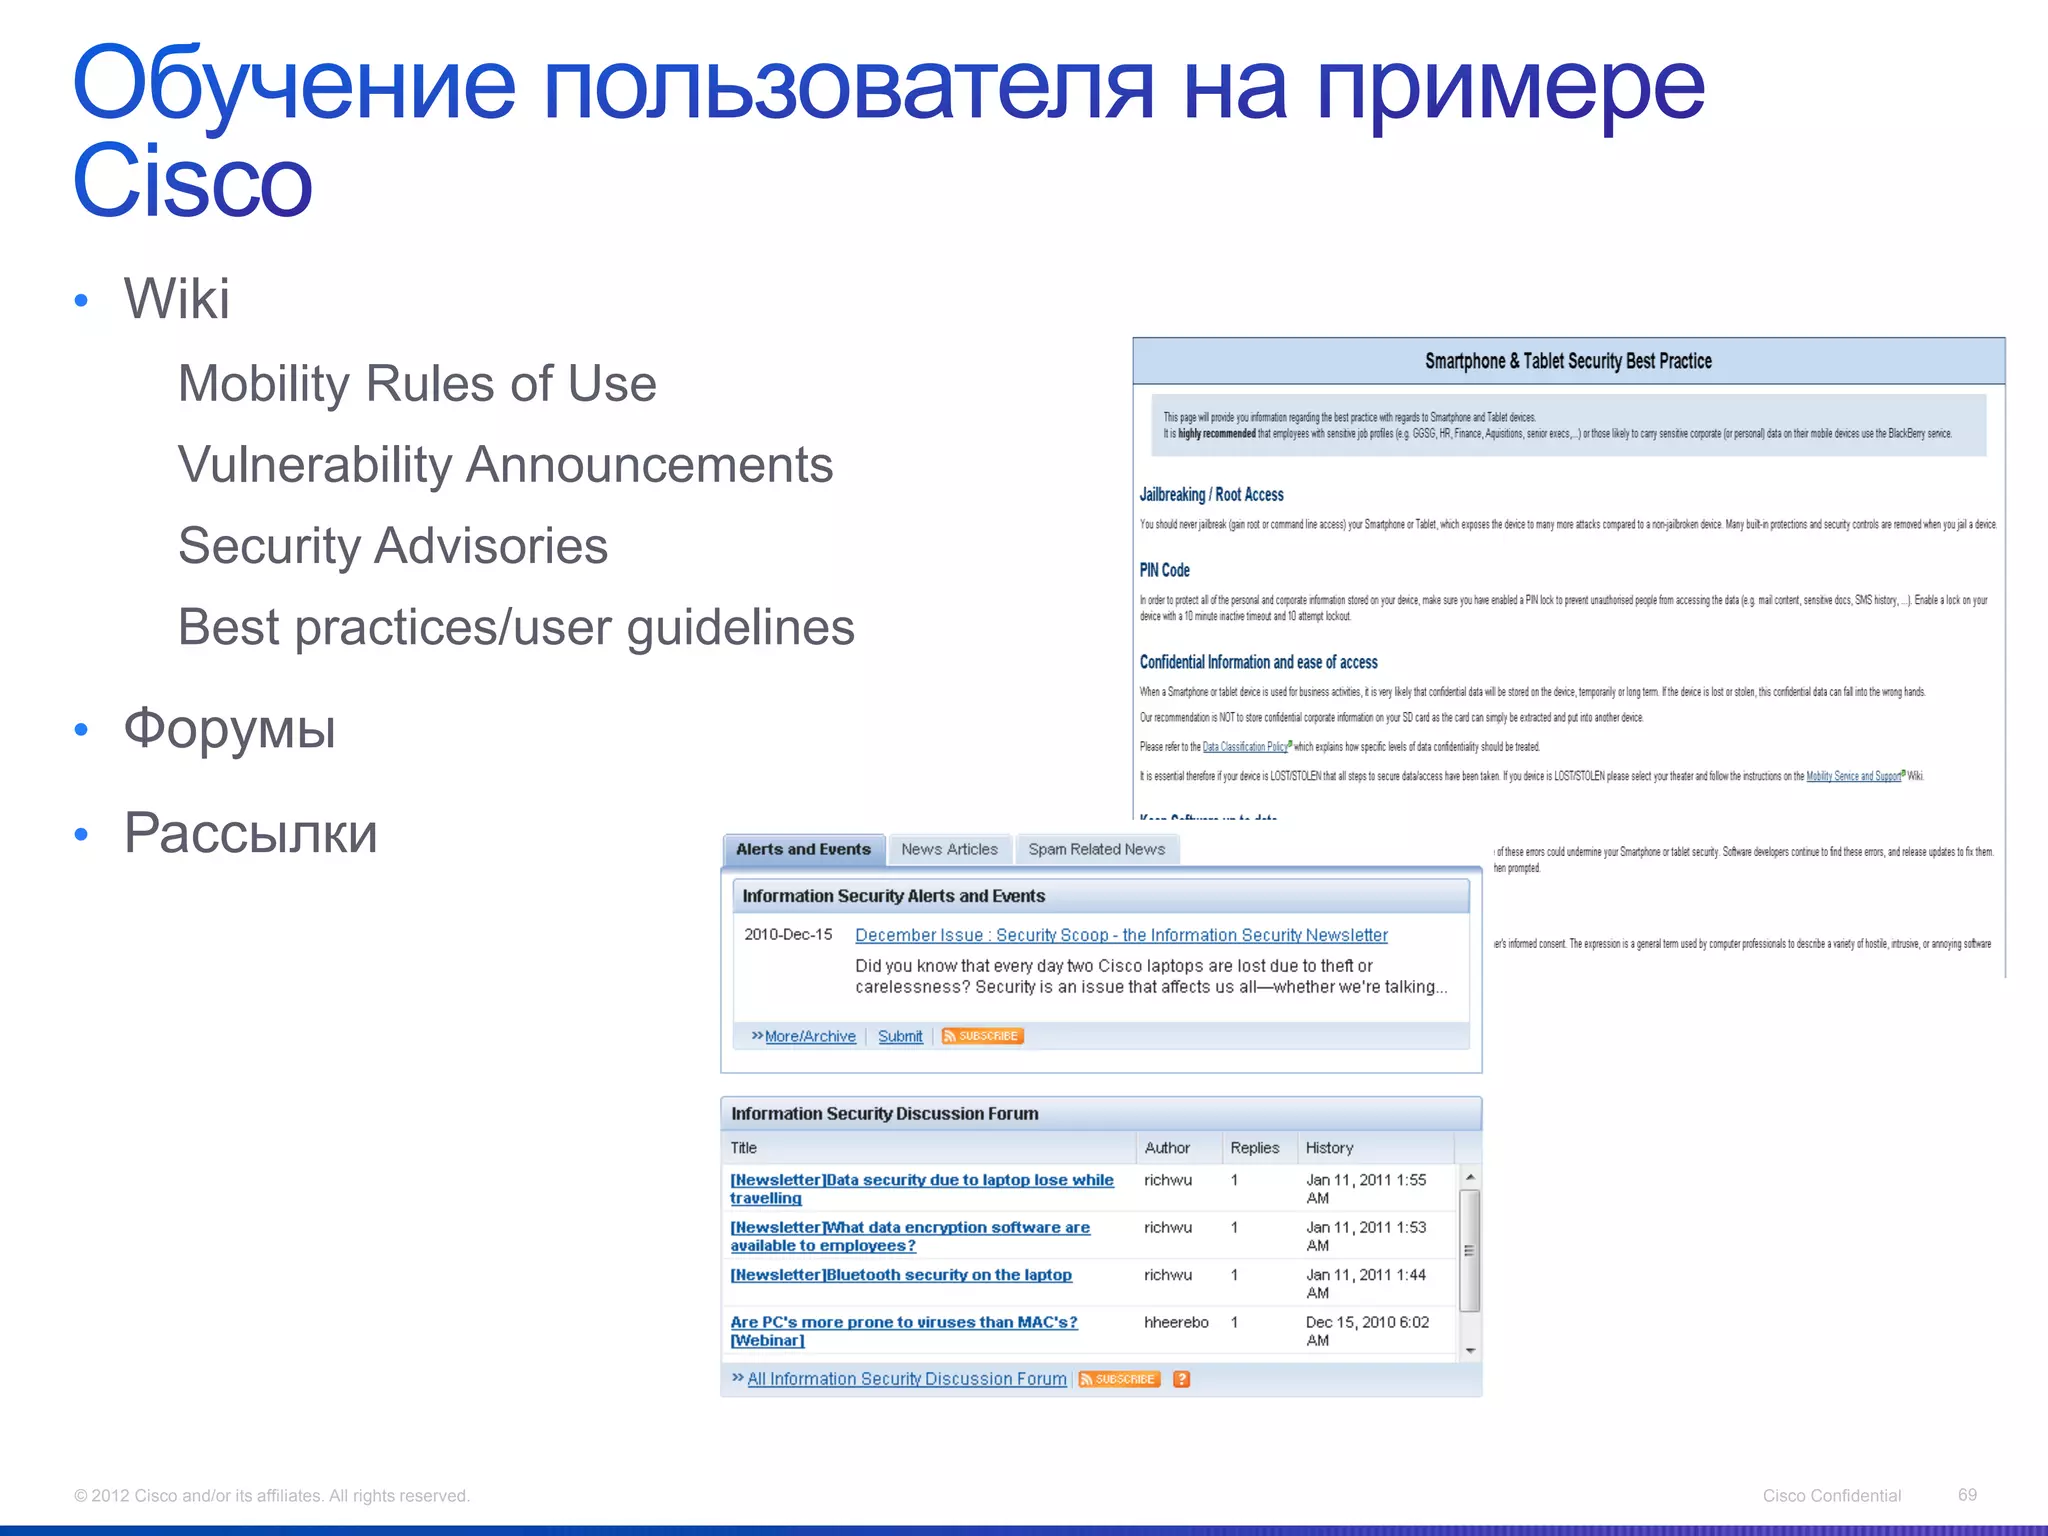The image size is (2048, 1536).
Task: Click the PIN Code heading
Action: click(x=1164, y=570)
